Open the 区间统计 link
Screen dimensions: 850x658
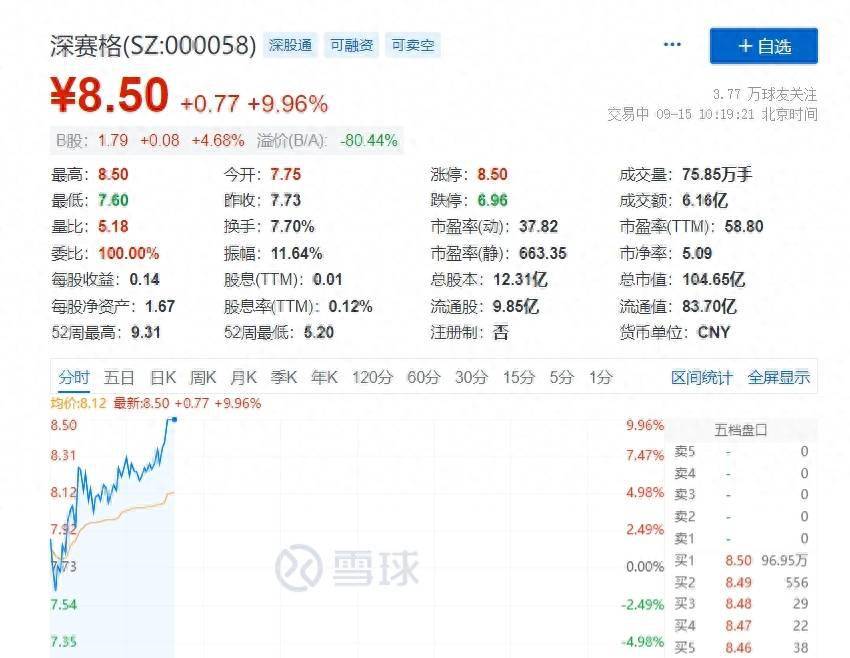(x=701, y=377)
